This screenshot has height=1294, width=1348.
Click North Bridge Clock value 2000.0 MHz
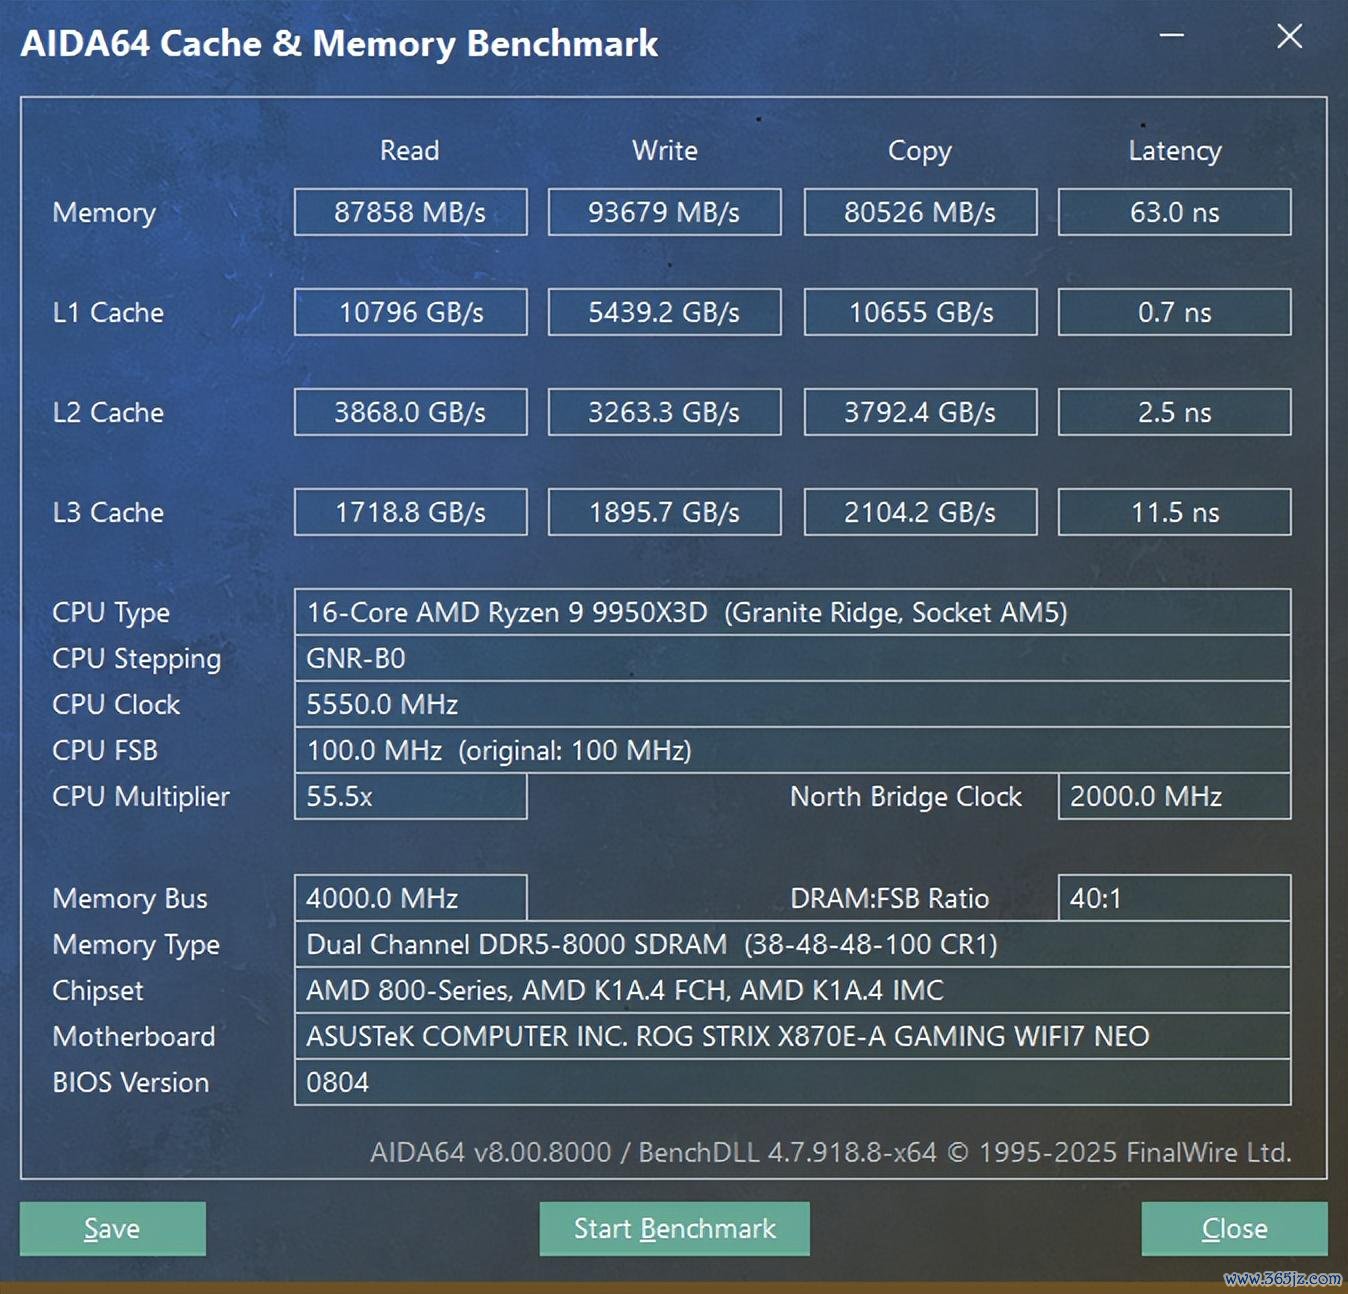pos(1174,796)
